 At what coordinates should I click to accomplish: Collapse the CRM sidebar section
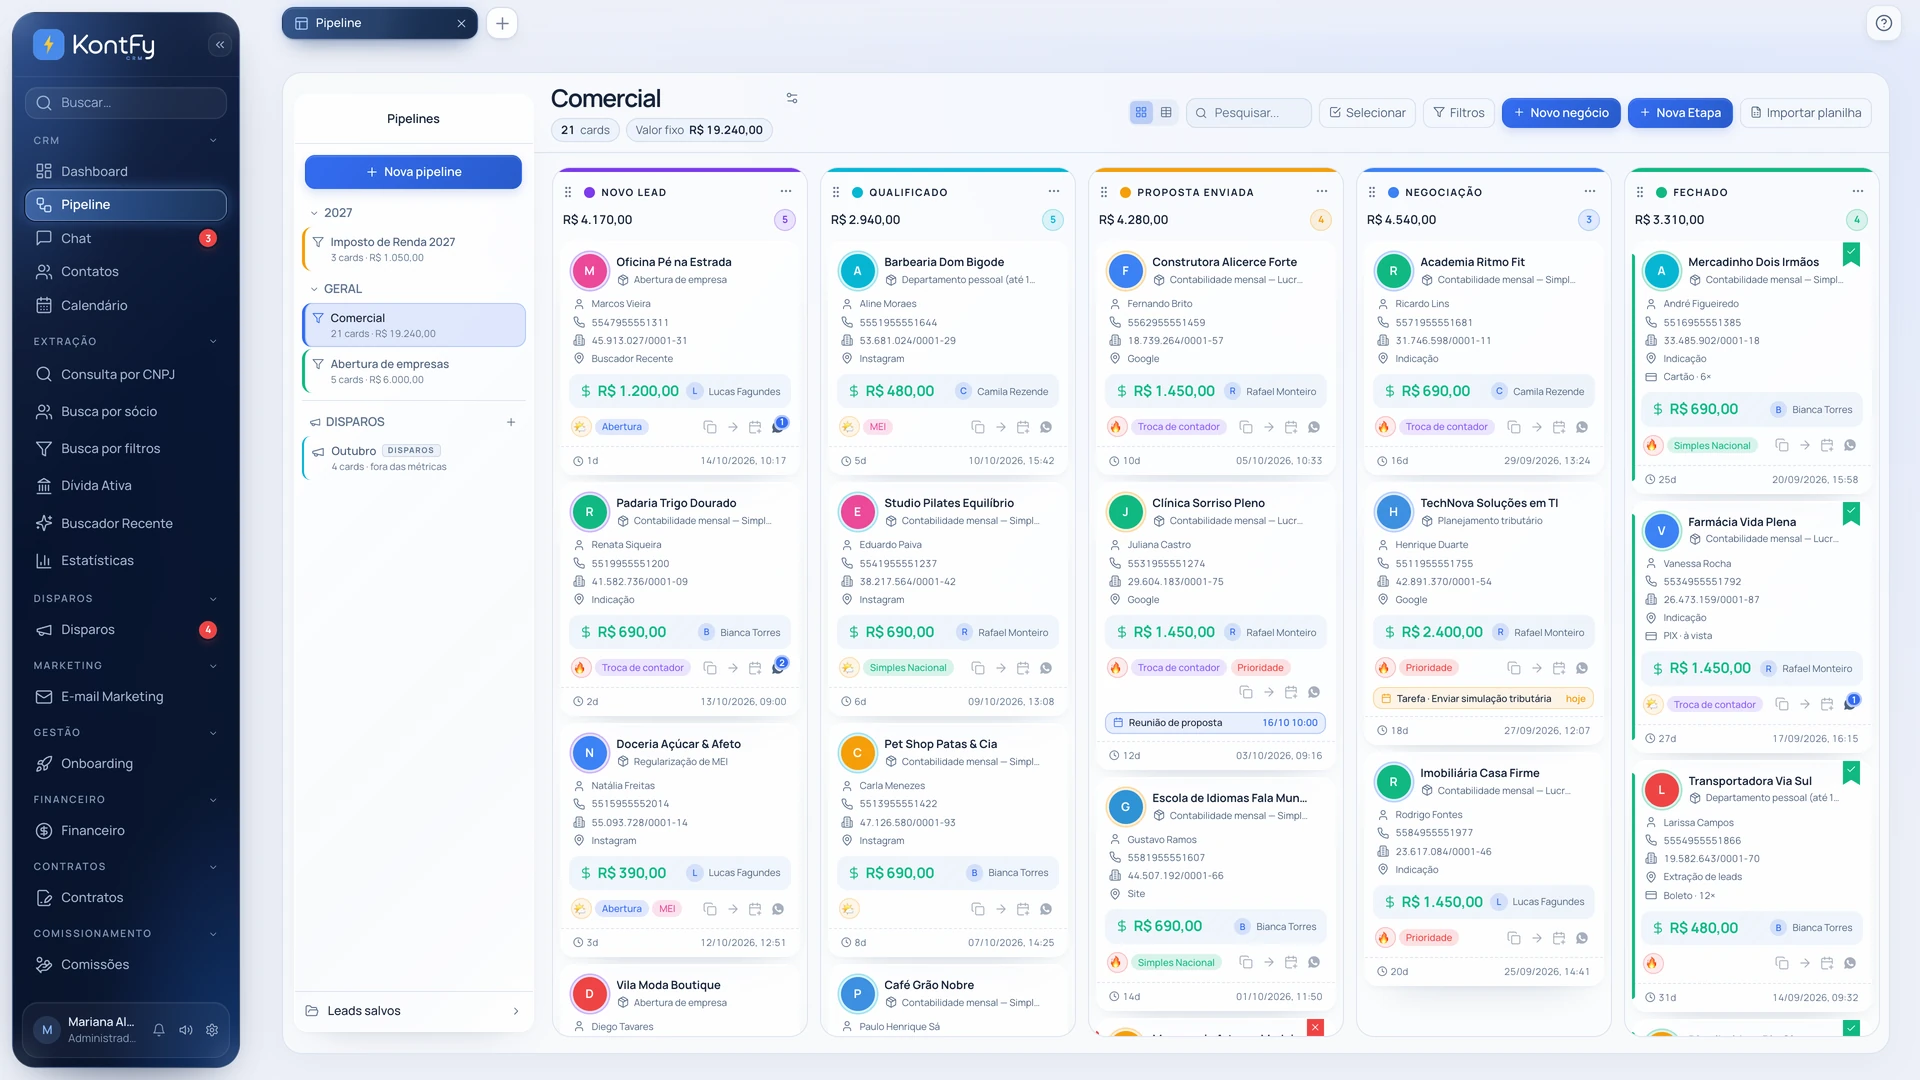tap(213, 141)
